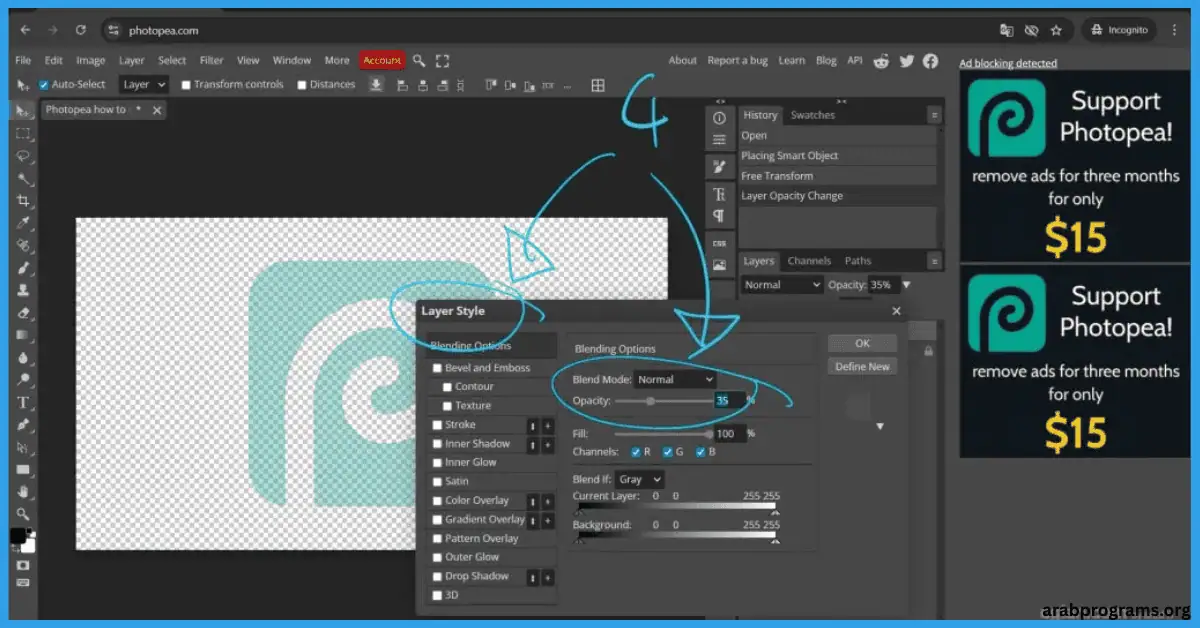This screenshot has height=628, width=1200.
Task: Open Photopea's Reddit page icon
Action: [881, 61]
